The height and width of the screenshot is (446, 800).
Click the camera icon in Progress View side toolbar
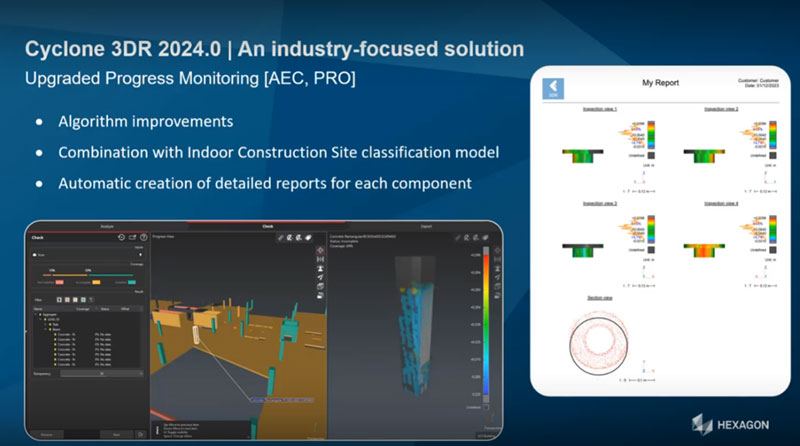[x=320, y=295]
